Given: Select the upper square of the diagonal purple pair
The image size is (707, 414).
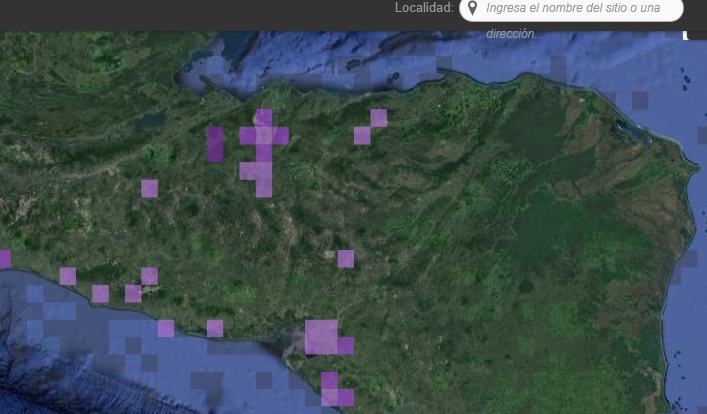Looking at the screenshot, I should coord(379,118).
